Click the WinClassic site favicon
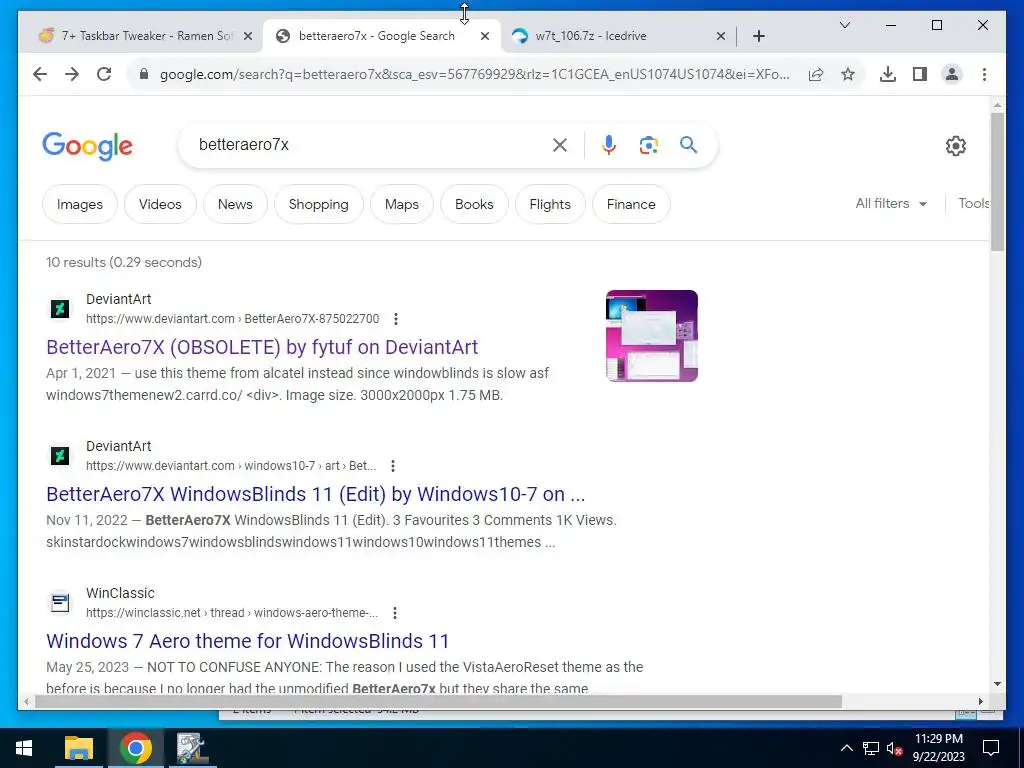This screenshot has height=768, width=1024. pyautogui.click(x=60, y=603)
